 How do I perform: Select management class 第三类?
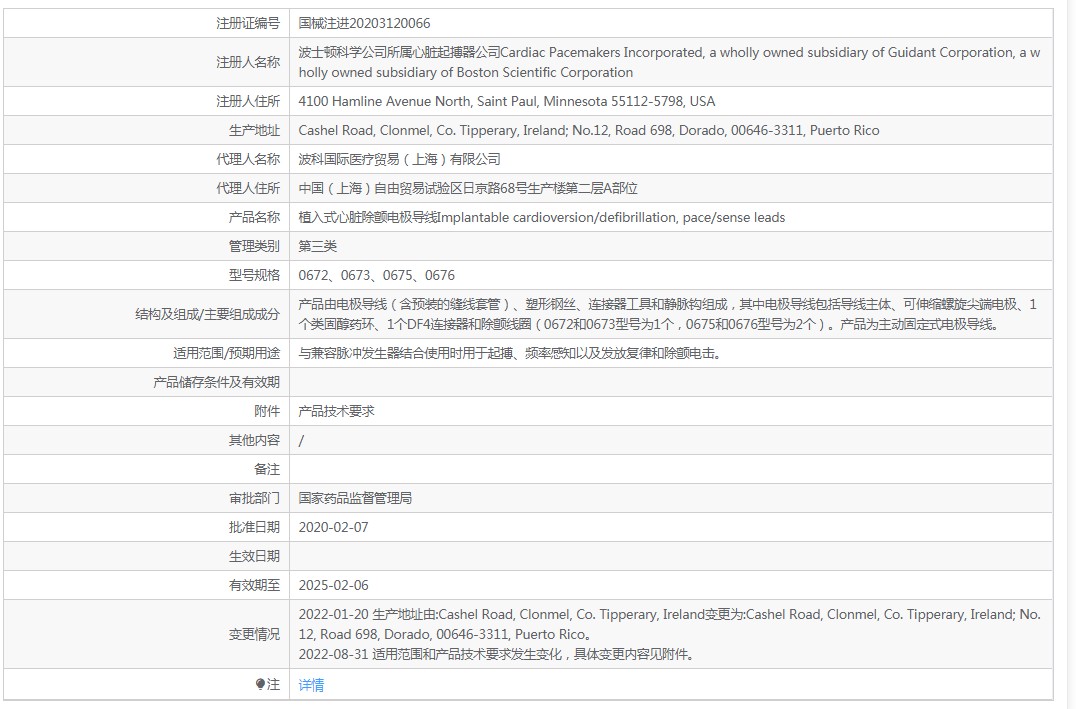click(318, 246)
